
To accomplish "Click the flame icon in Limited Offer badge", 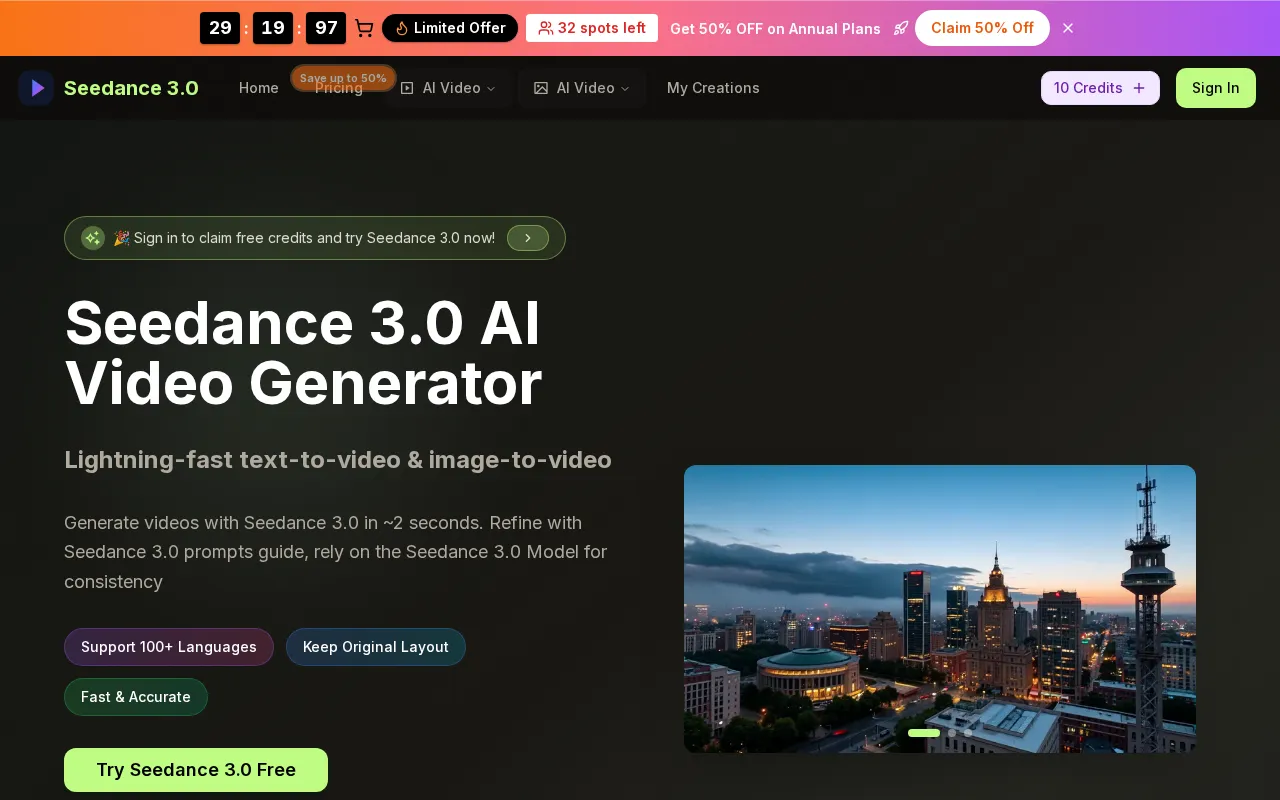I will (402, 28).
